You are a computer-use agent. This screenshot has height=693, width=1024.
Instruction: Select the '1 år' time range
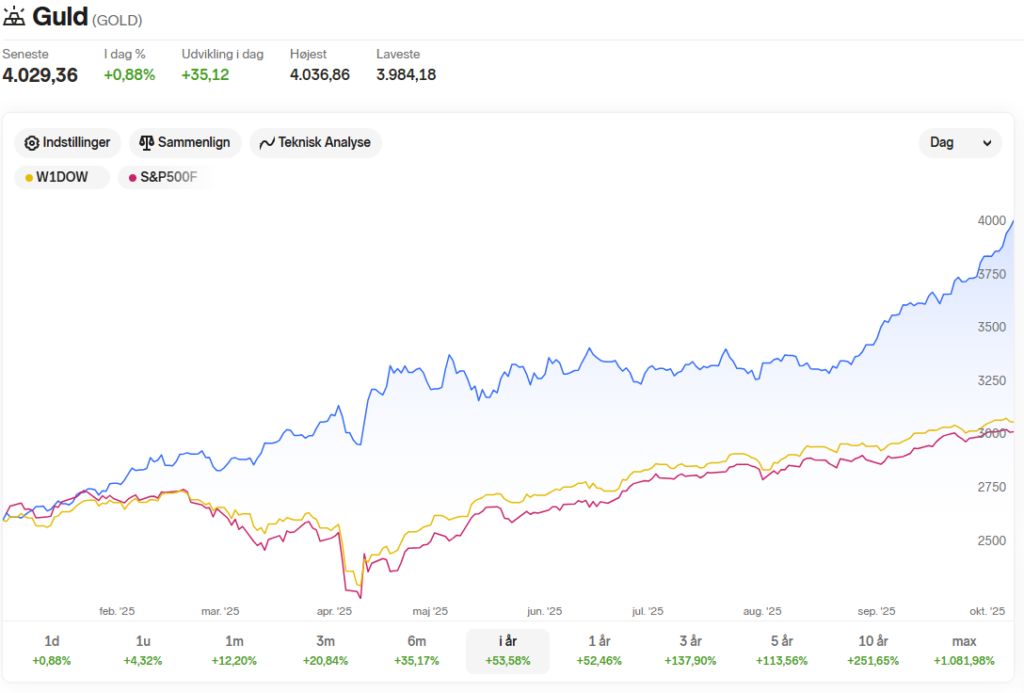tap(599, 651)
